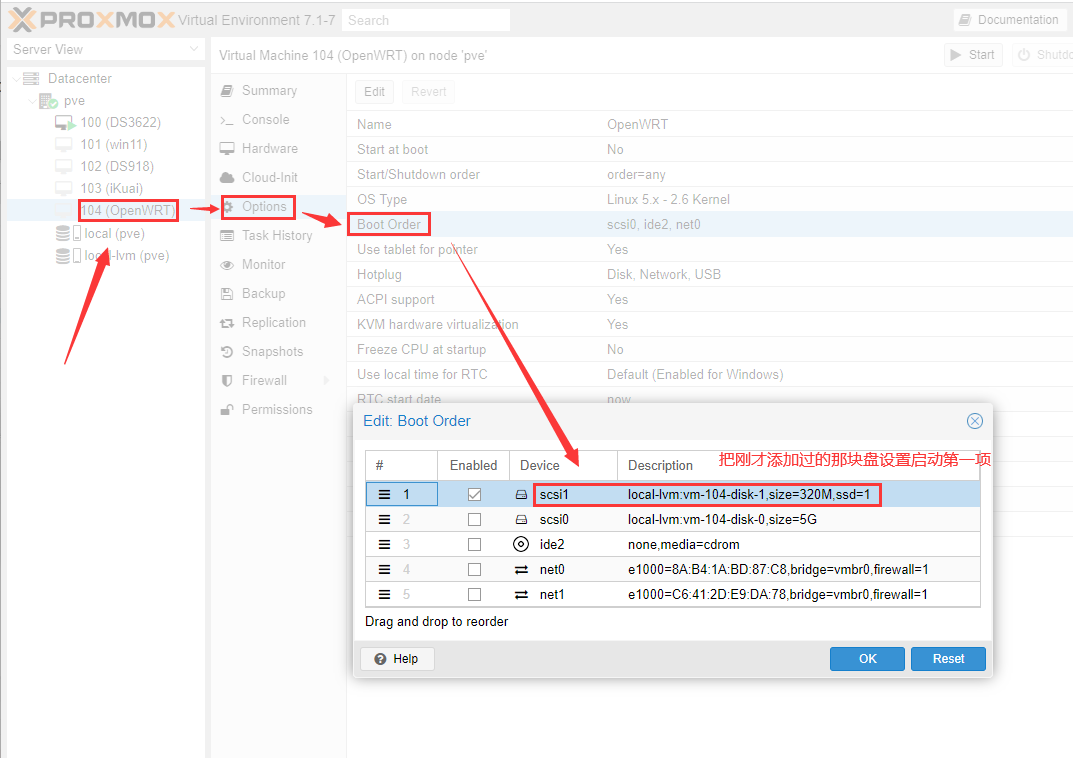The width and height of the screenshot is (1073, 758).
Task: Click the top Search input field
Action: click(x=425, y=20)
